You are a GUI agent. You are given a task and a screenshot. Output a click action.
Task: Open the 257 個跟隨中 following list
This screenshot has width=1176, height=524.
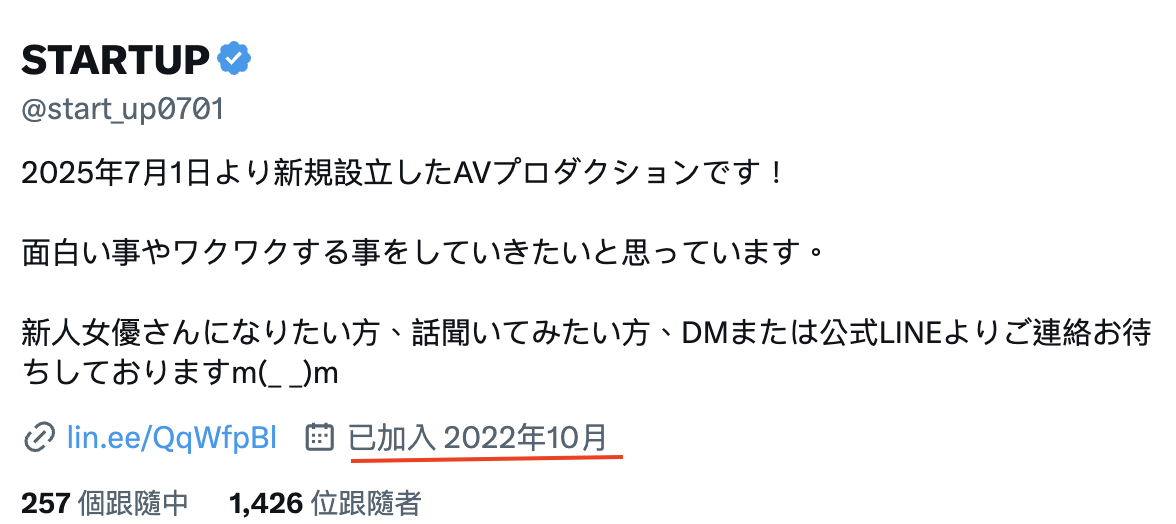click(105, 504)
